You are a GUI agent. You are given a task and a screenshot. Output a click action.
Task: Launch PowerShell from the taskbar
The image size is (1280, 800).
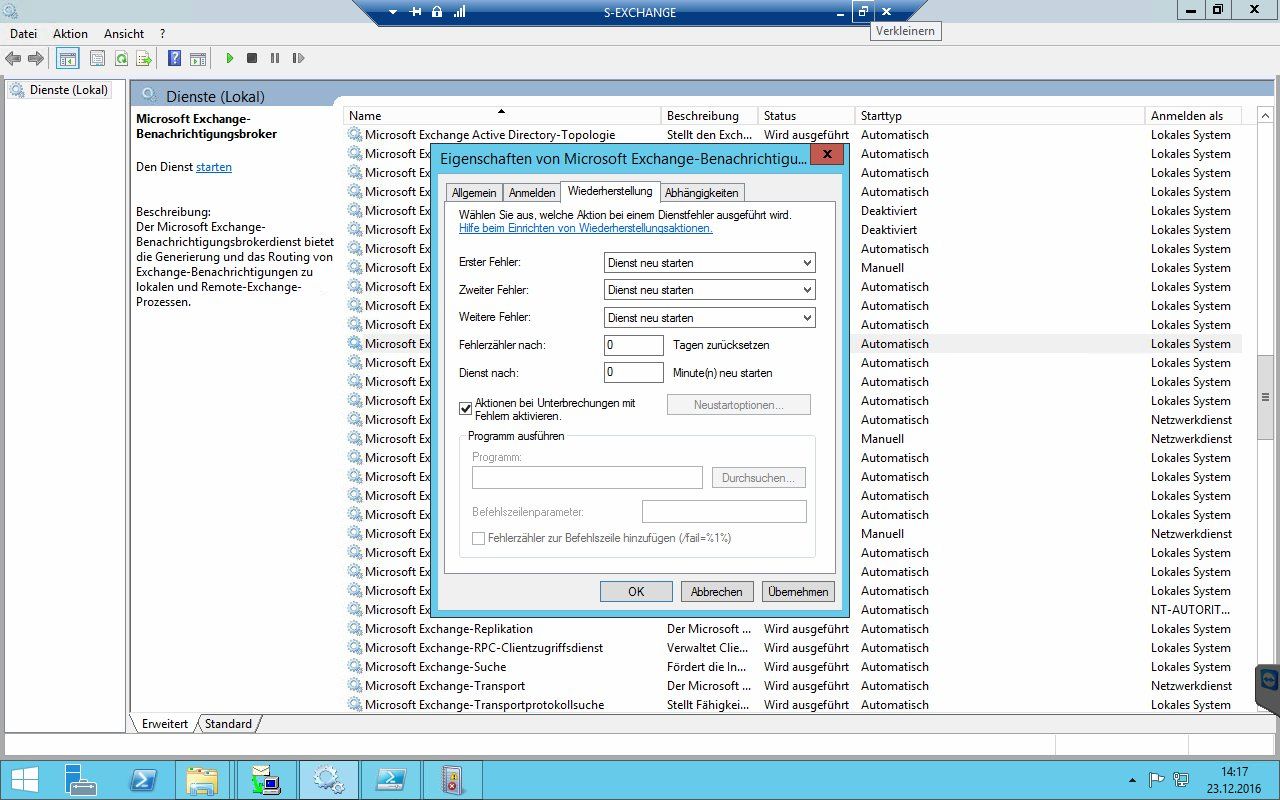pyautogui.click(x=142, y=780)
